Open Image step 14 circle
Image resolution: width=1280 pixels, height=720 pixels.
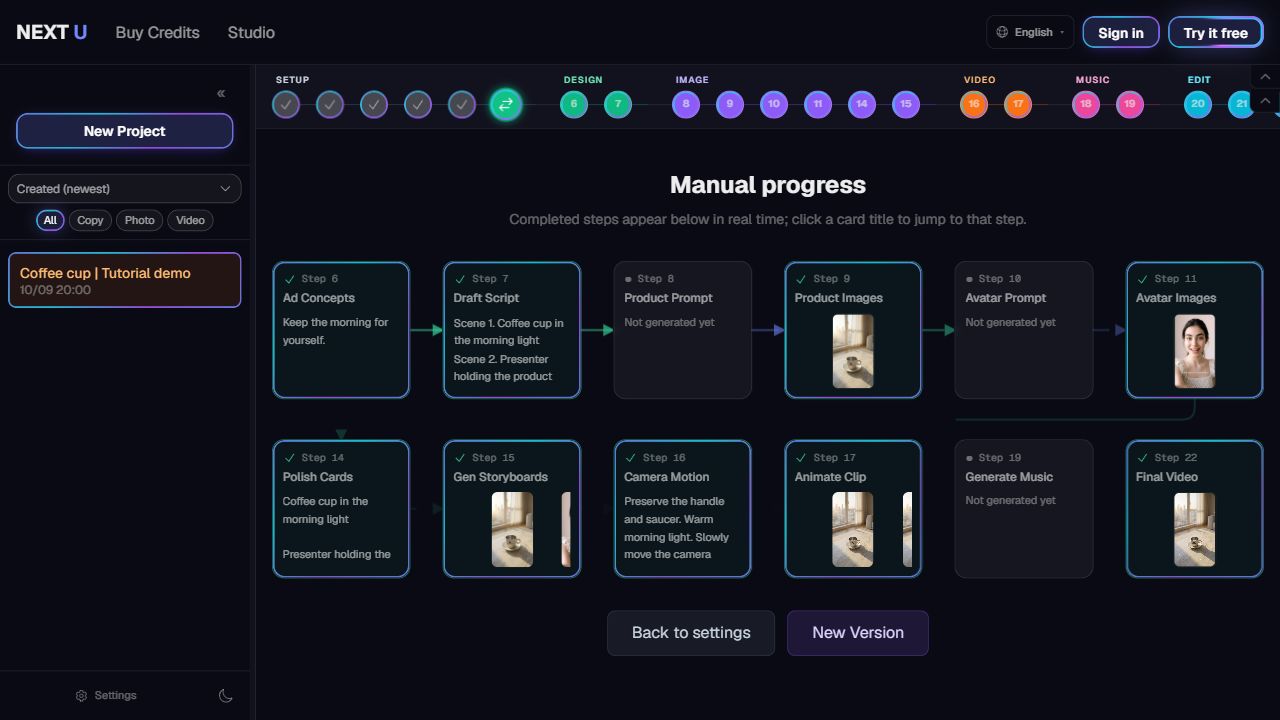point(862,104)
